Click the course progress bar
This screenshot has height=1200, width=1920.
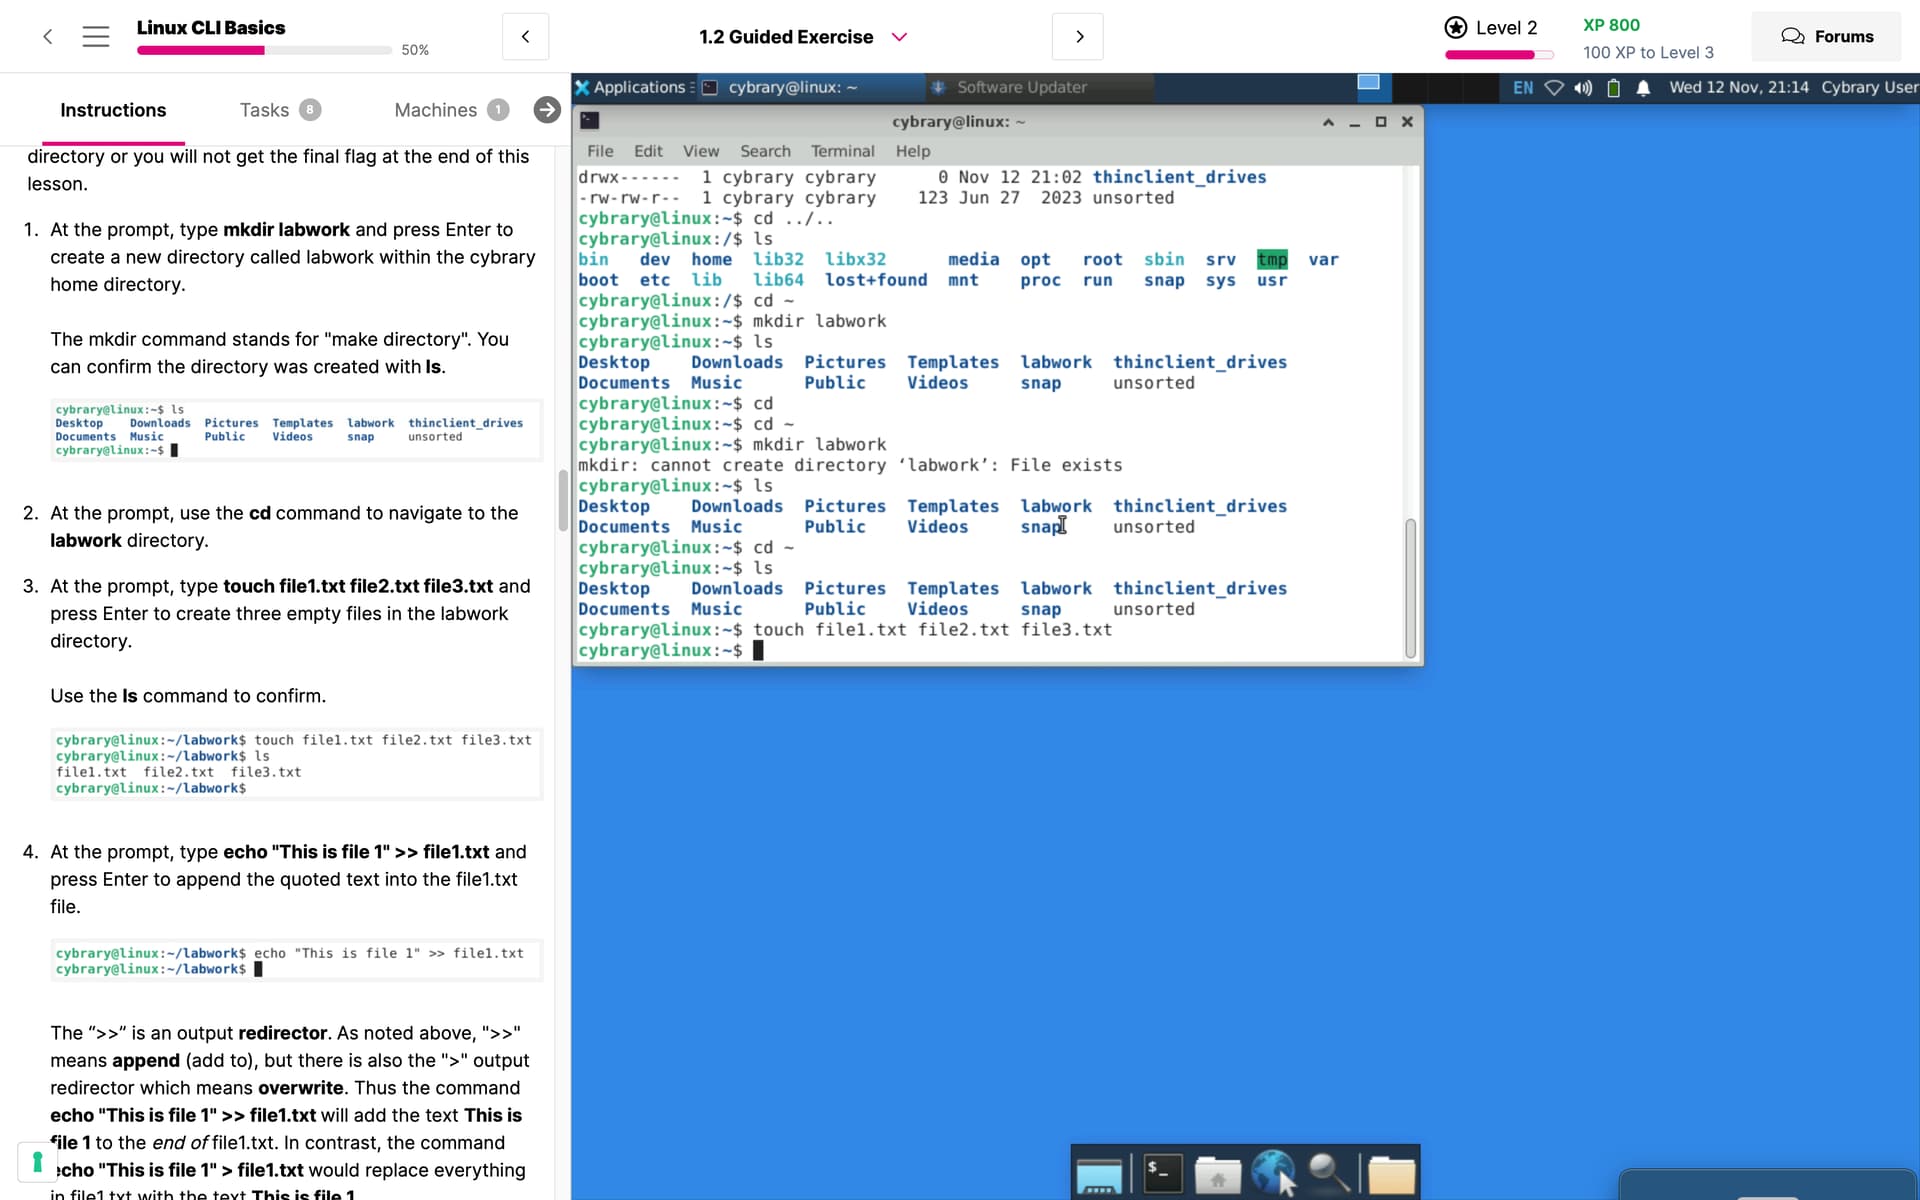point(264,50)
